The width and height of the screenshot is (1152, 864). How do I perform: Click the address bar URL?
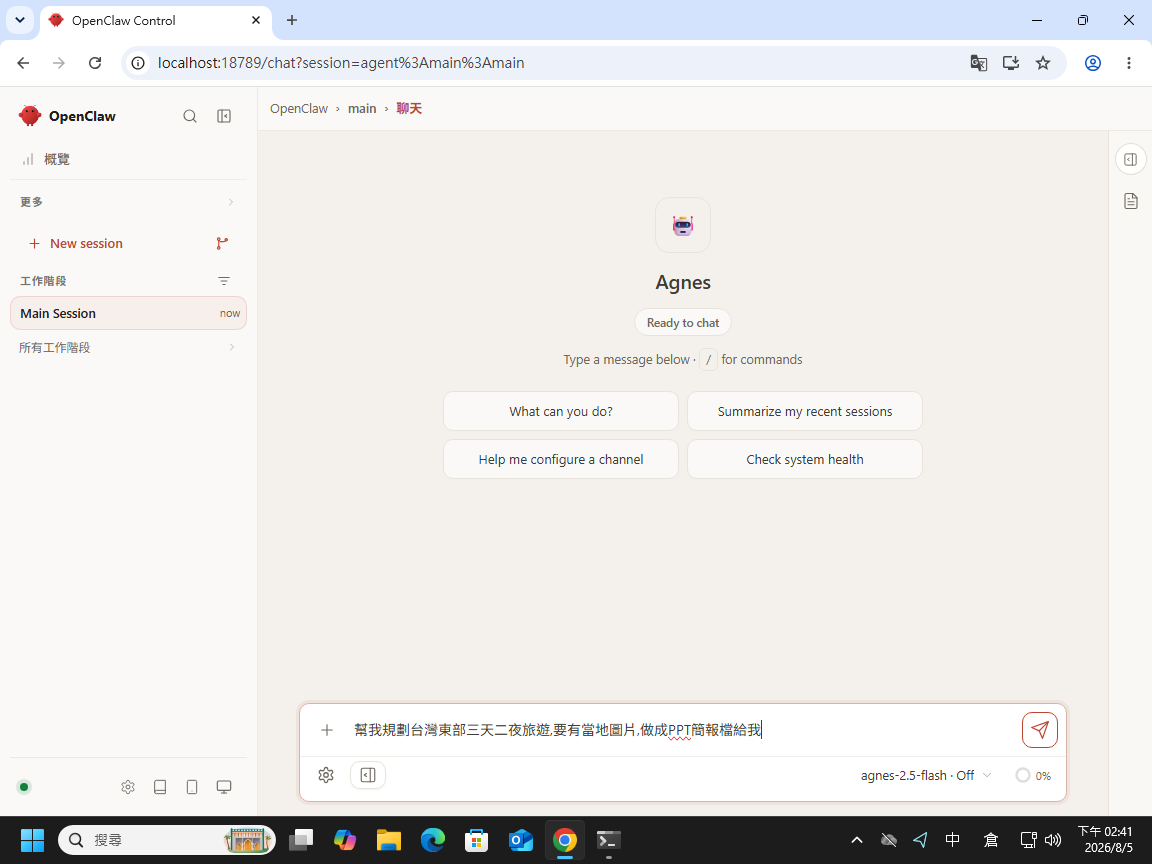click(341, 63)
